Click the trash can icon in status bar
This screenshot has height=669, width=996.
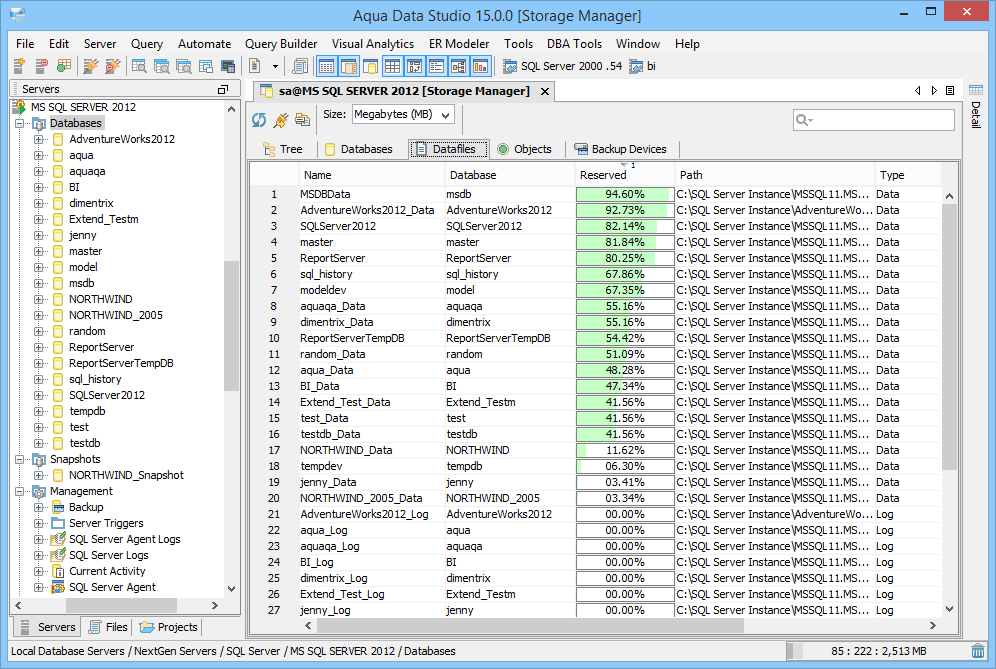tap(978, 651)
